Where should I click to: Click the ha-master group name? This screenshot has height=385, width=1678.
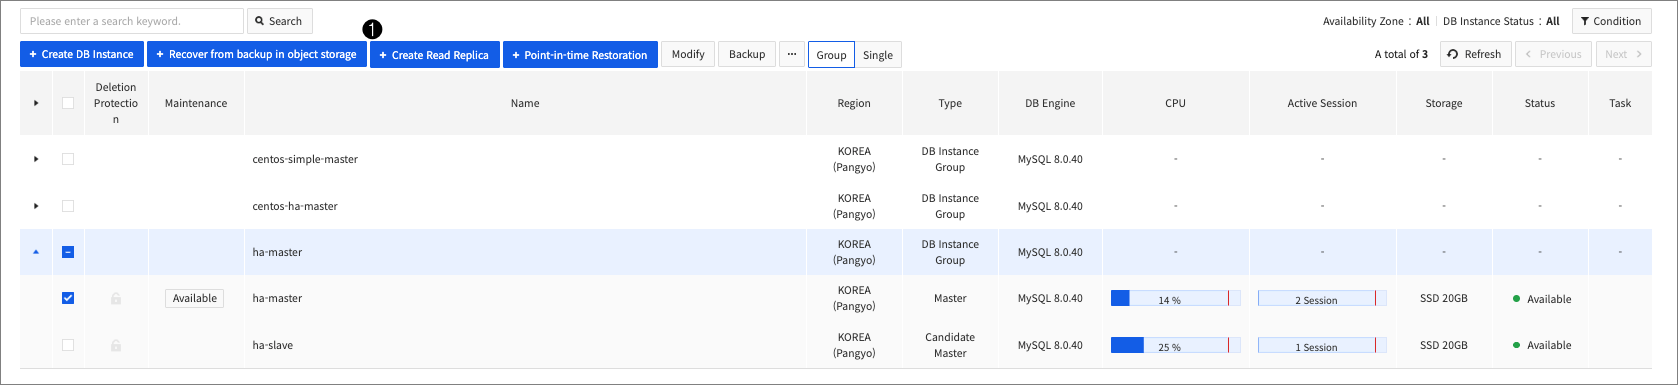click(x=277, y=252)
